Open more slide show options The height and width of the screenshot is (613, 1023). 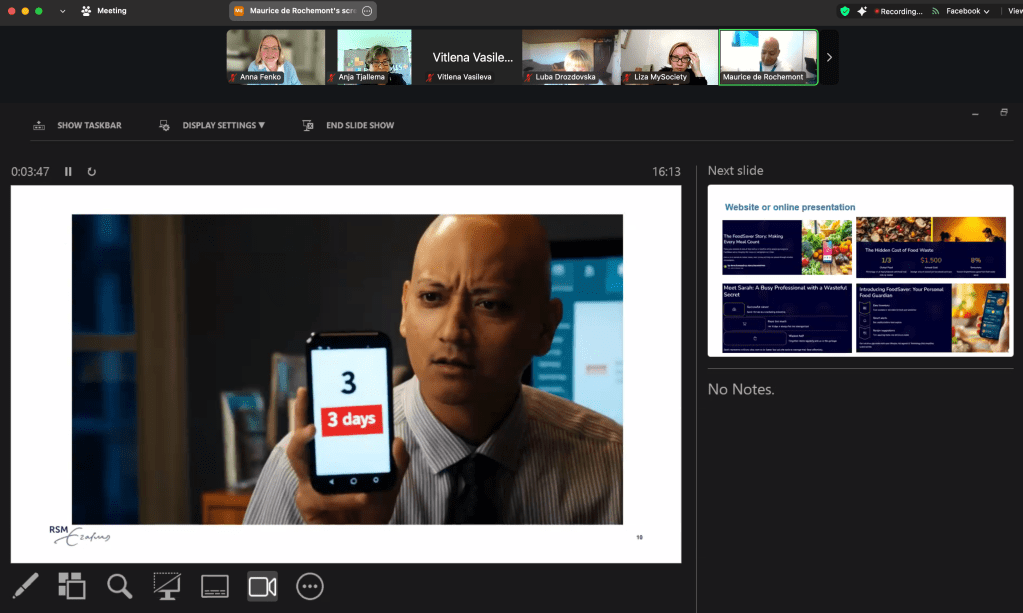(x=310, y=586)
